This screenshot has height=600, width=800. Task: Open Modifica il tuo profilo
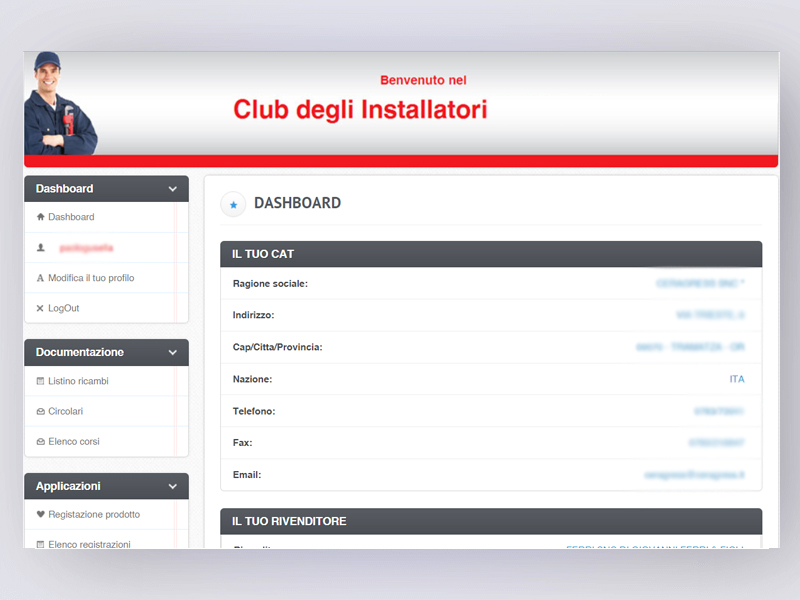(x=91, y=278)
